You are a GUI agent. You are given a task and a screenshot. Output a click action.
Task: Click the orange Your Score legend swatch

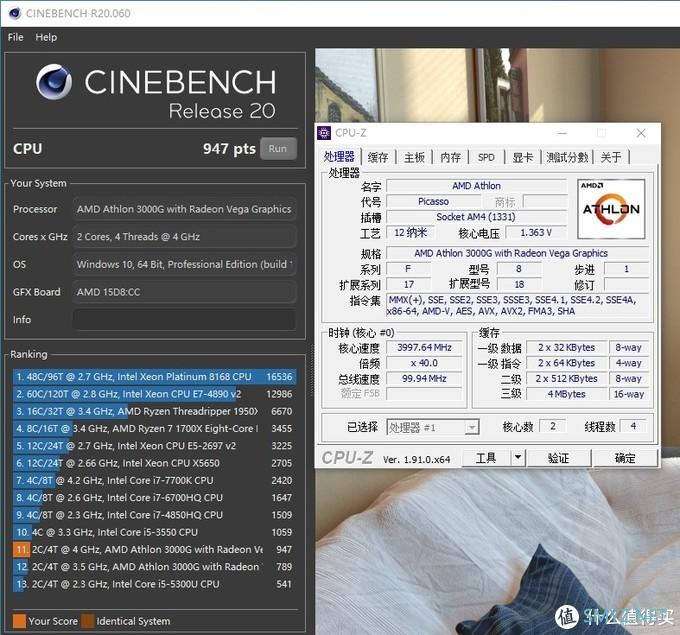[19, 621]
